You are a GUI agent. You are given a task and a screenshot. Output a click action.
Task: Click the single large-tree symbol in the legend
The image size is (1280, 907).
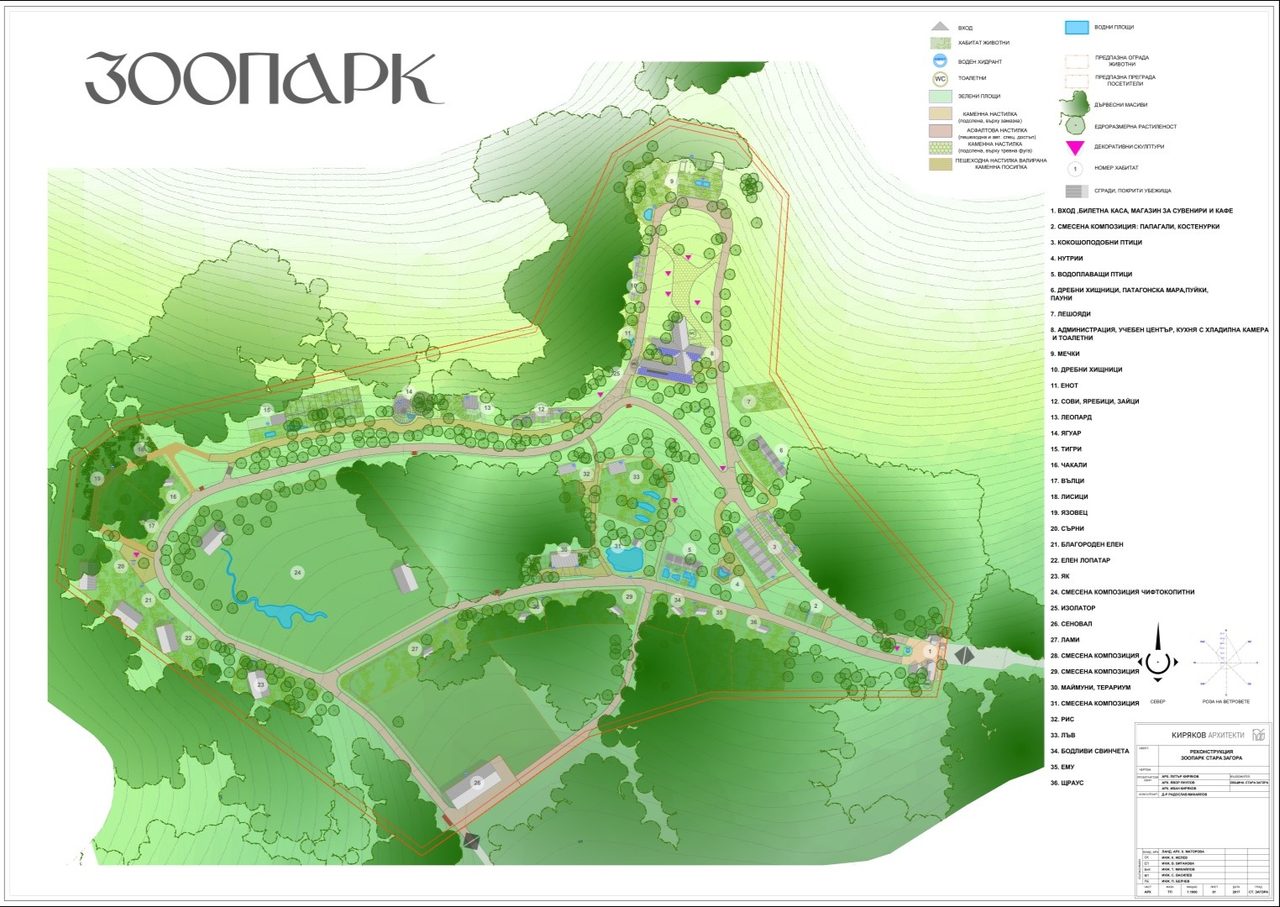(x=1075, y=125)
